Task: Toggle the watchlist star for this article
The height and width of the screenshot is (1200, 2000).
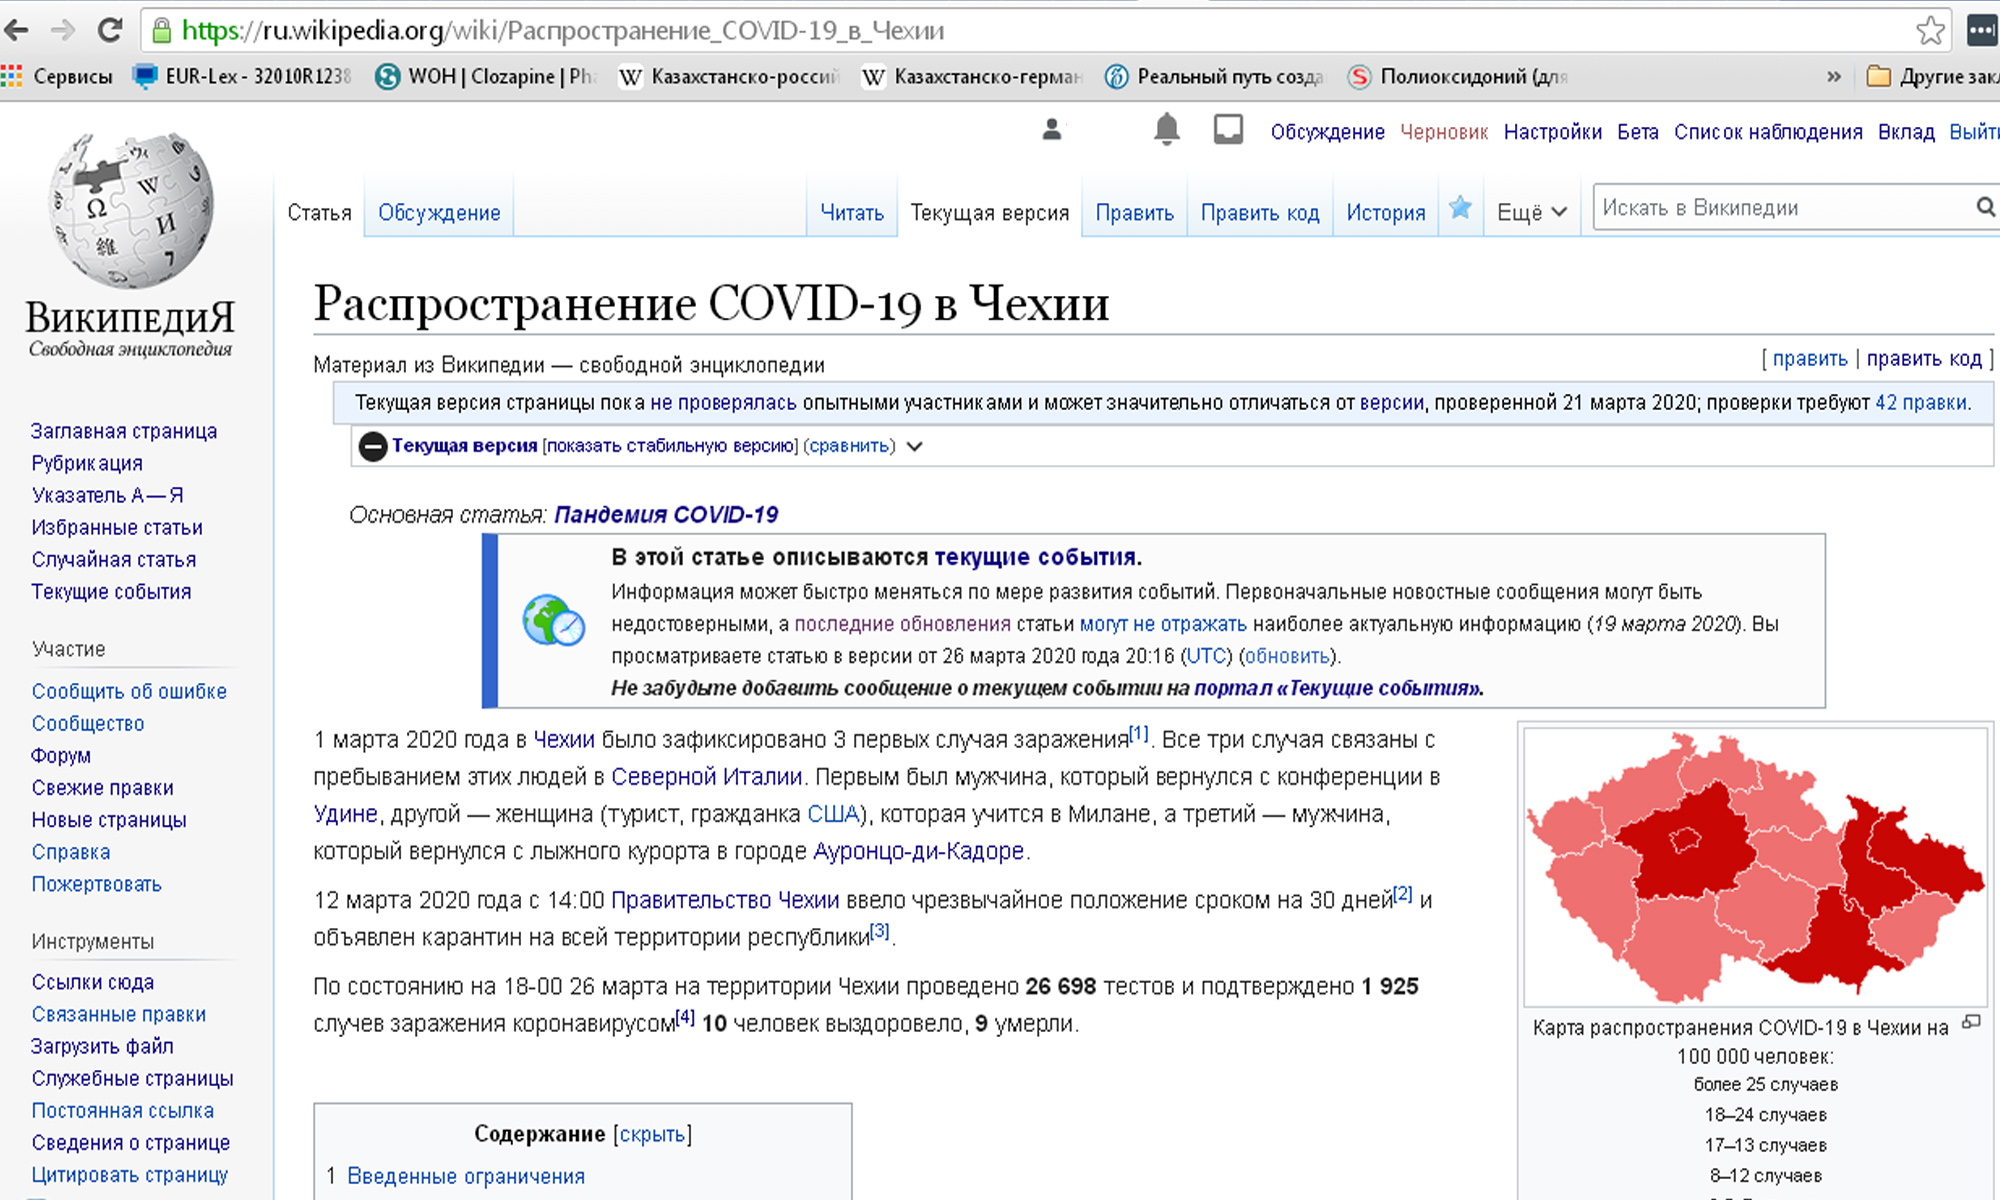Action: [x=1460, y=208]
